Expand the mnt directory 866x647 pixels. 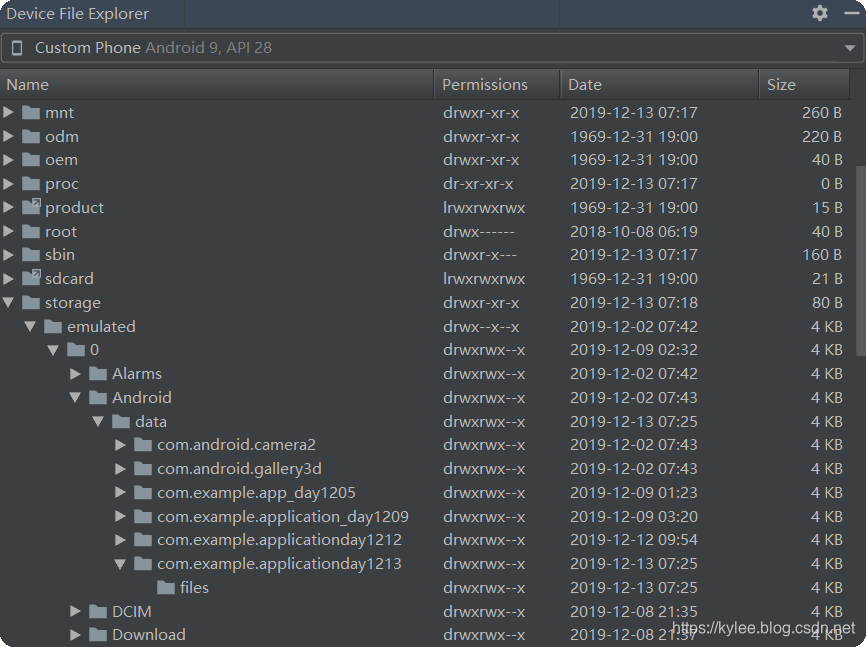(x=9, y=112)
